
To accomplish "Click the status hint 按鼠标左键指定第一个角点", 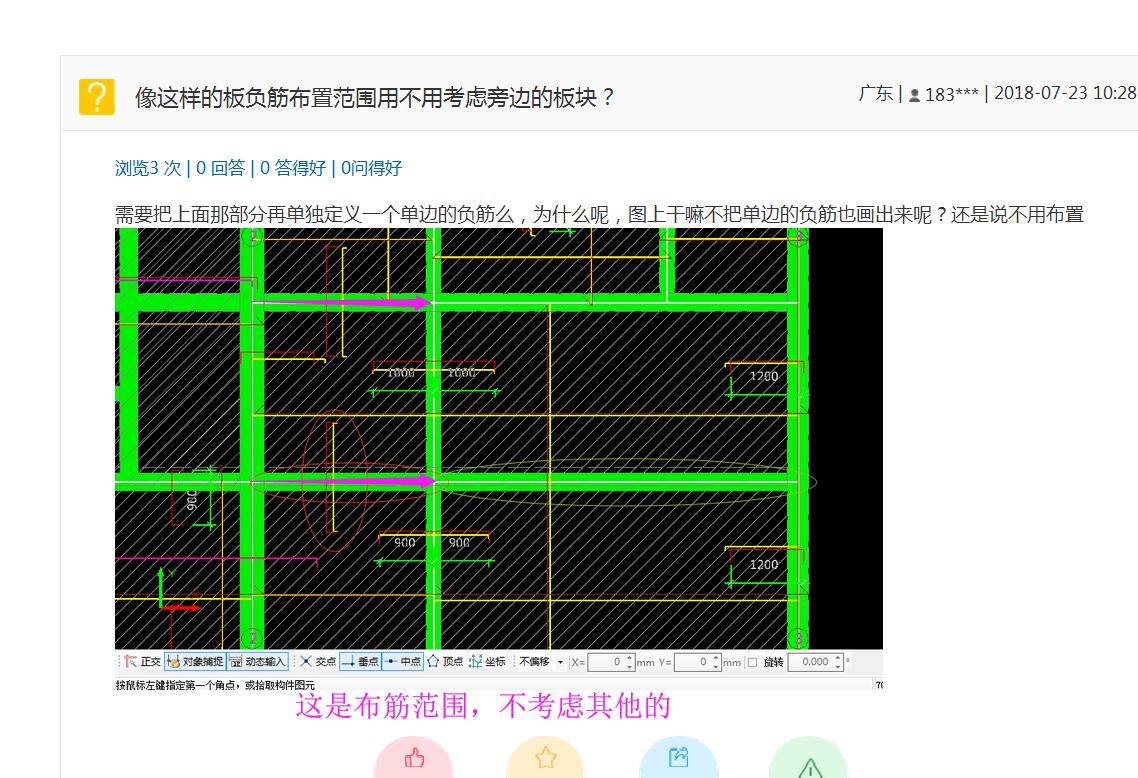I will (x=215, y=684).
